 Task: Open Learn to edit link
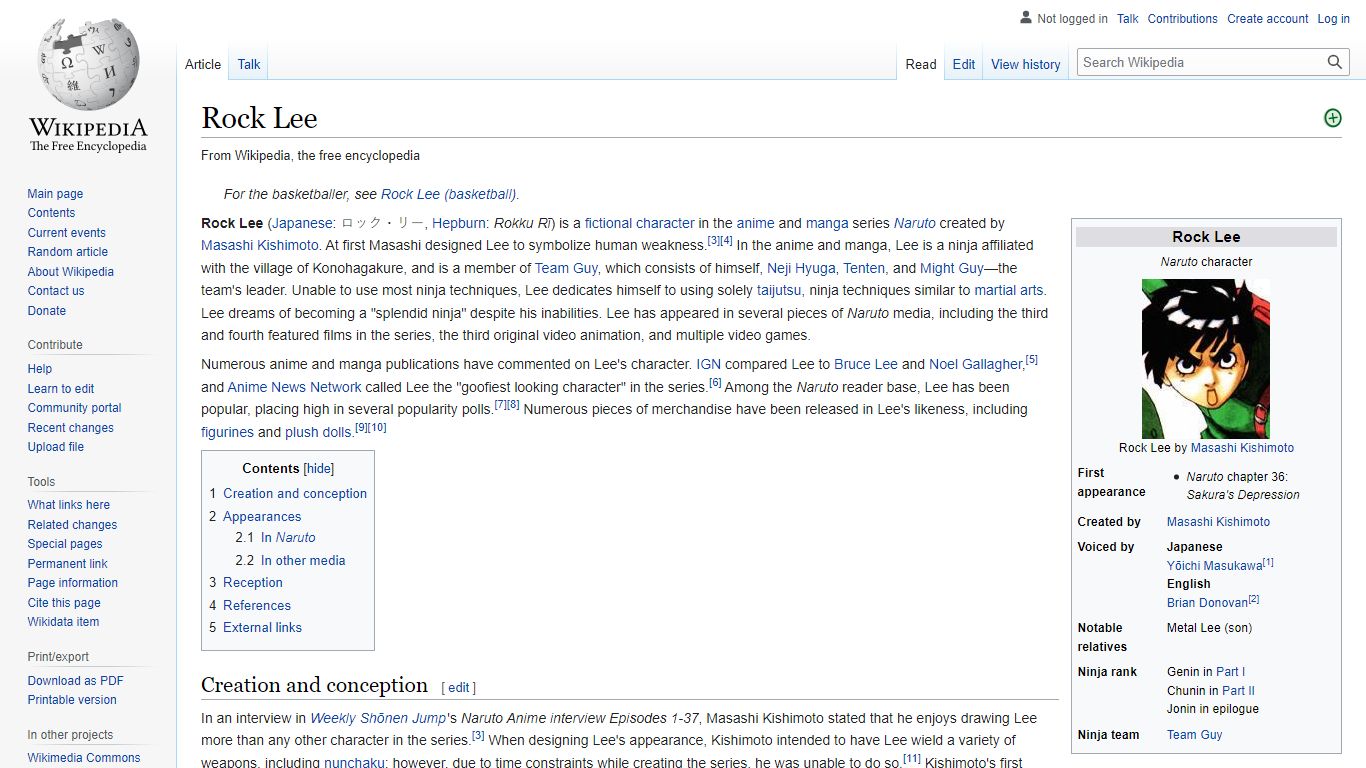[x=61, y=389]
